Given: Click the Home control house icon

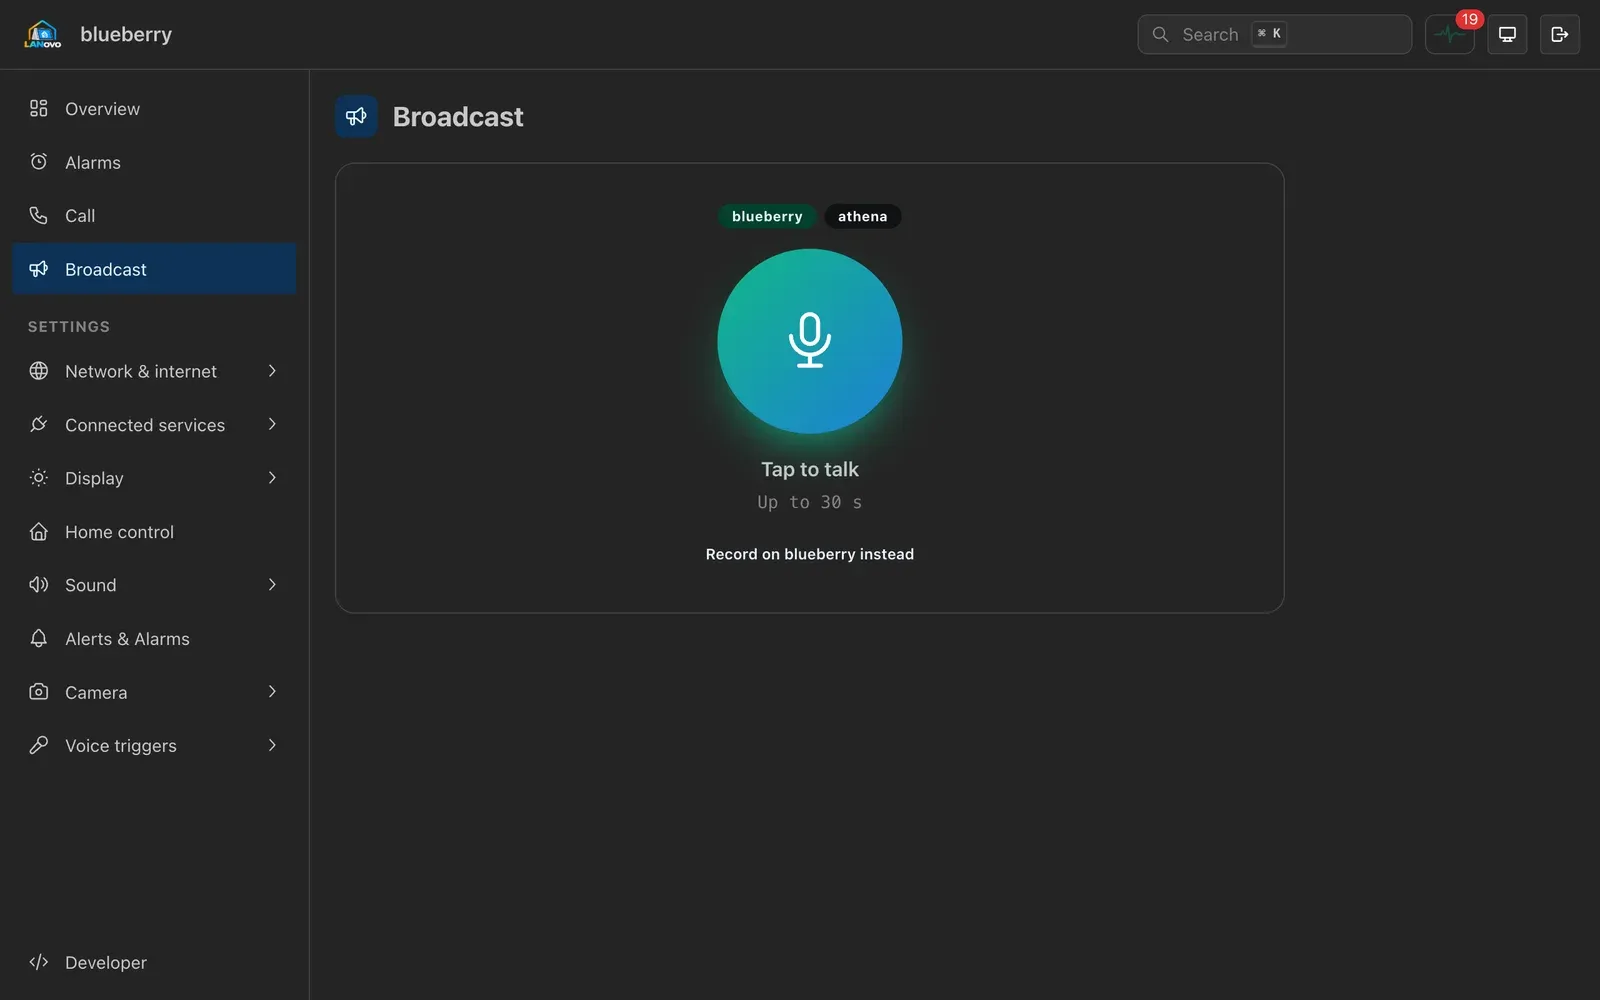Looking at the screenshot, I should 39,531.
